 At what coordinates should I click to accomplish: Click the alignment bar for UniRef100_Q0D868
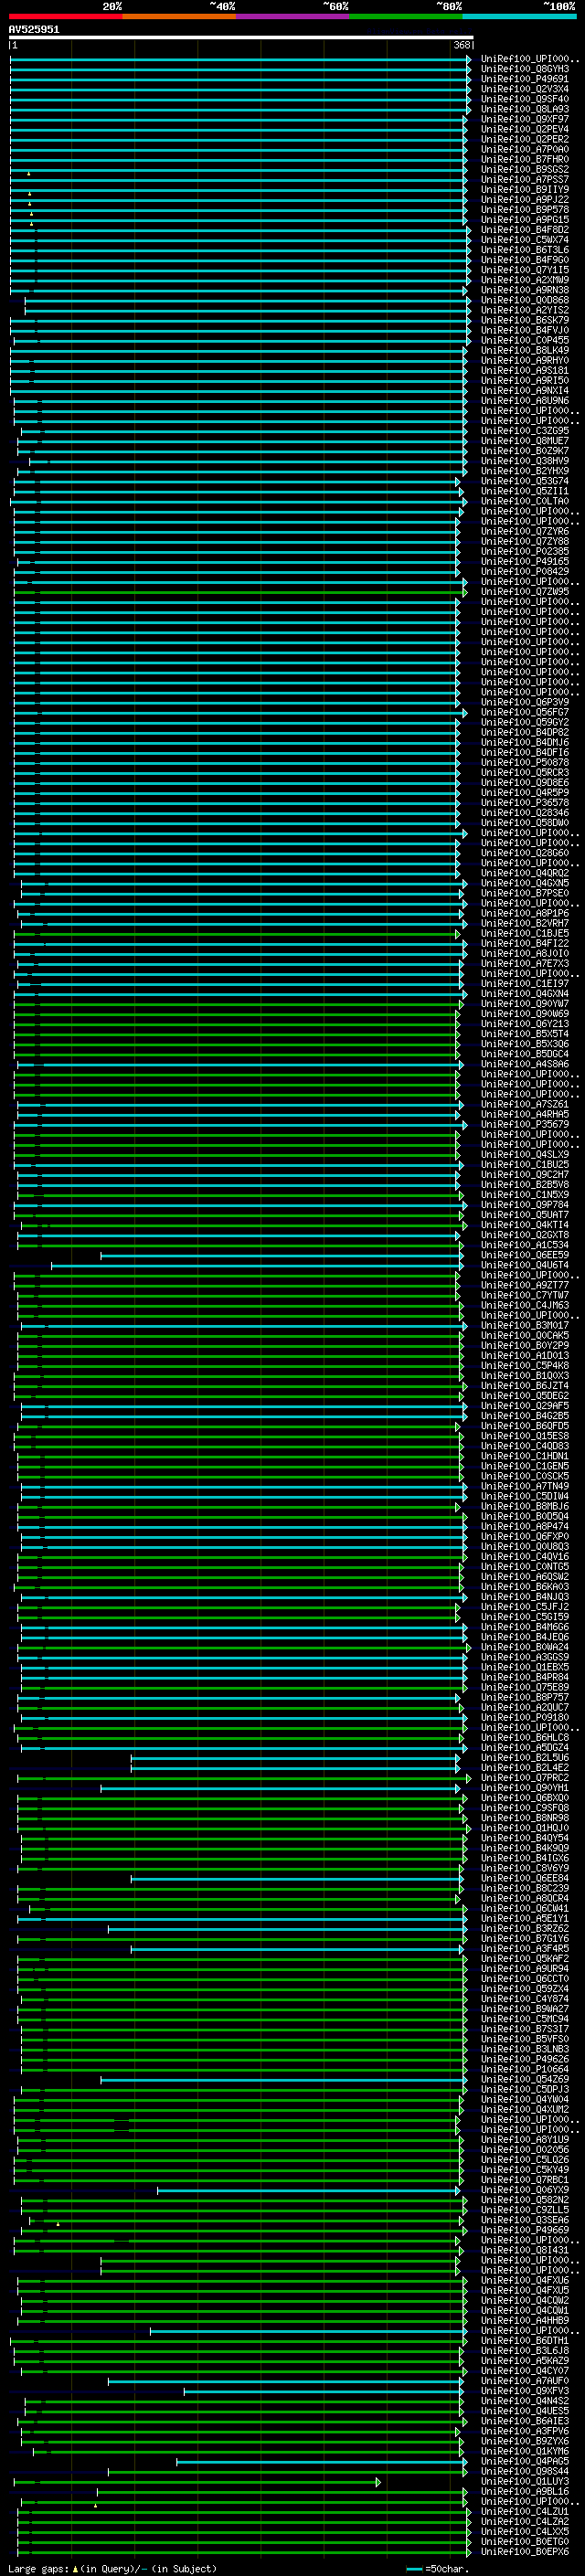click(x=247, y=300)
